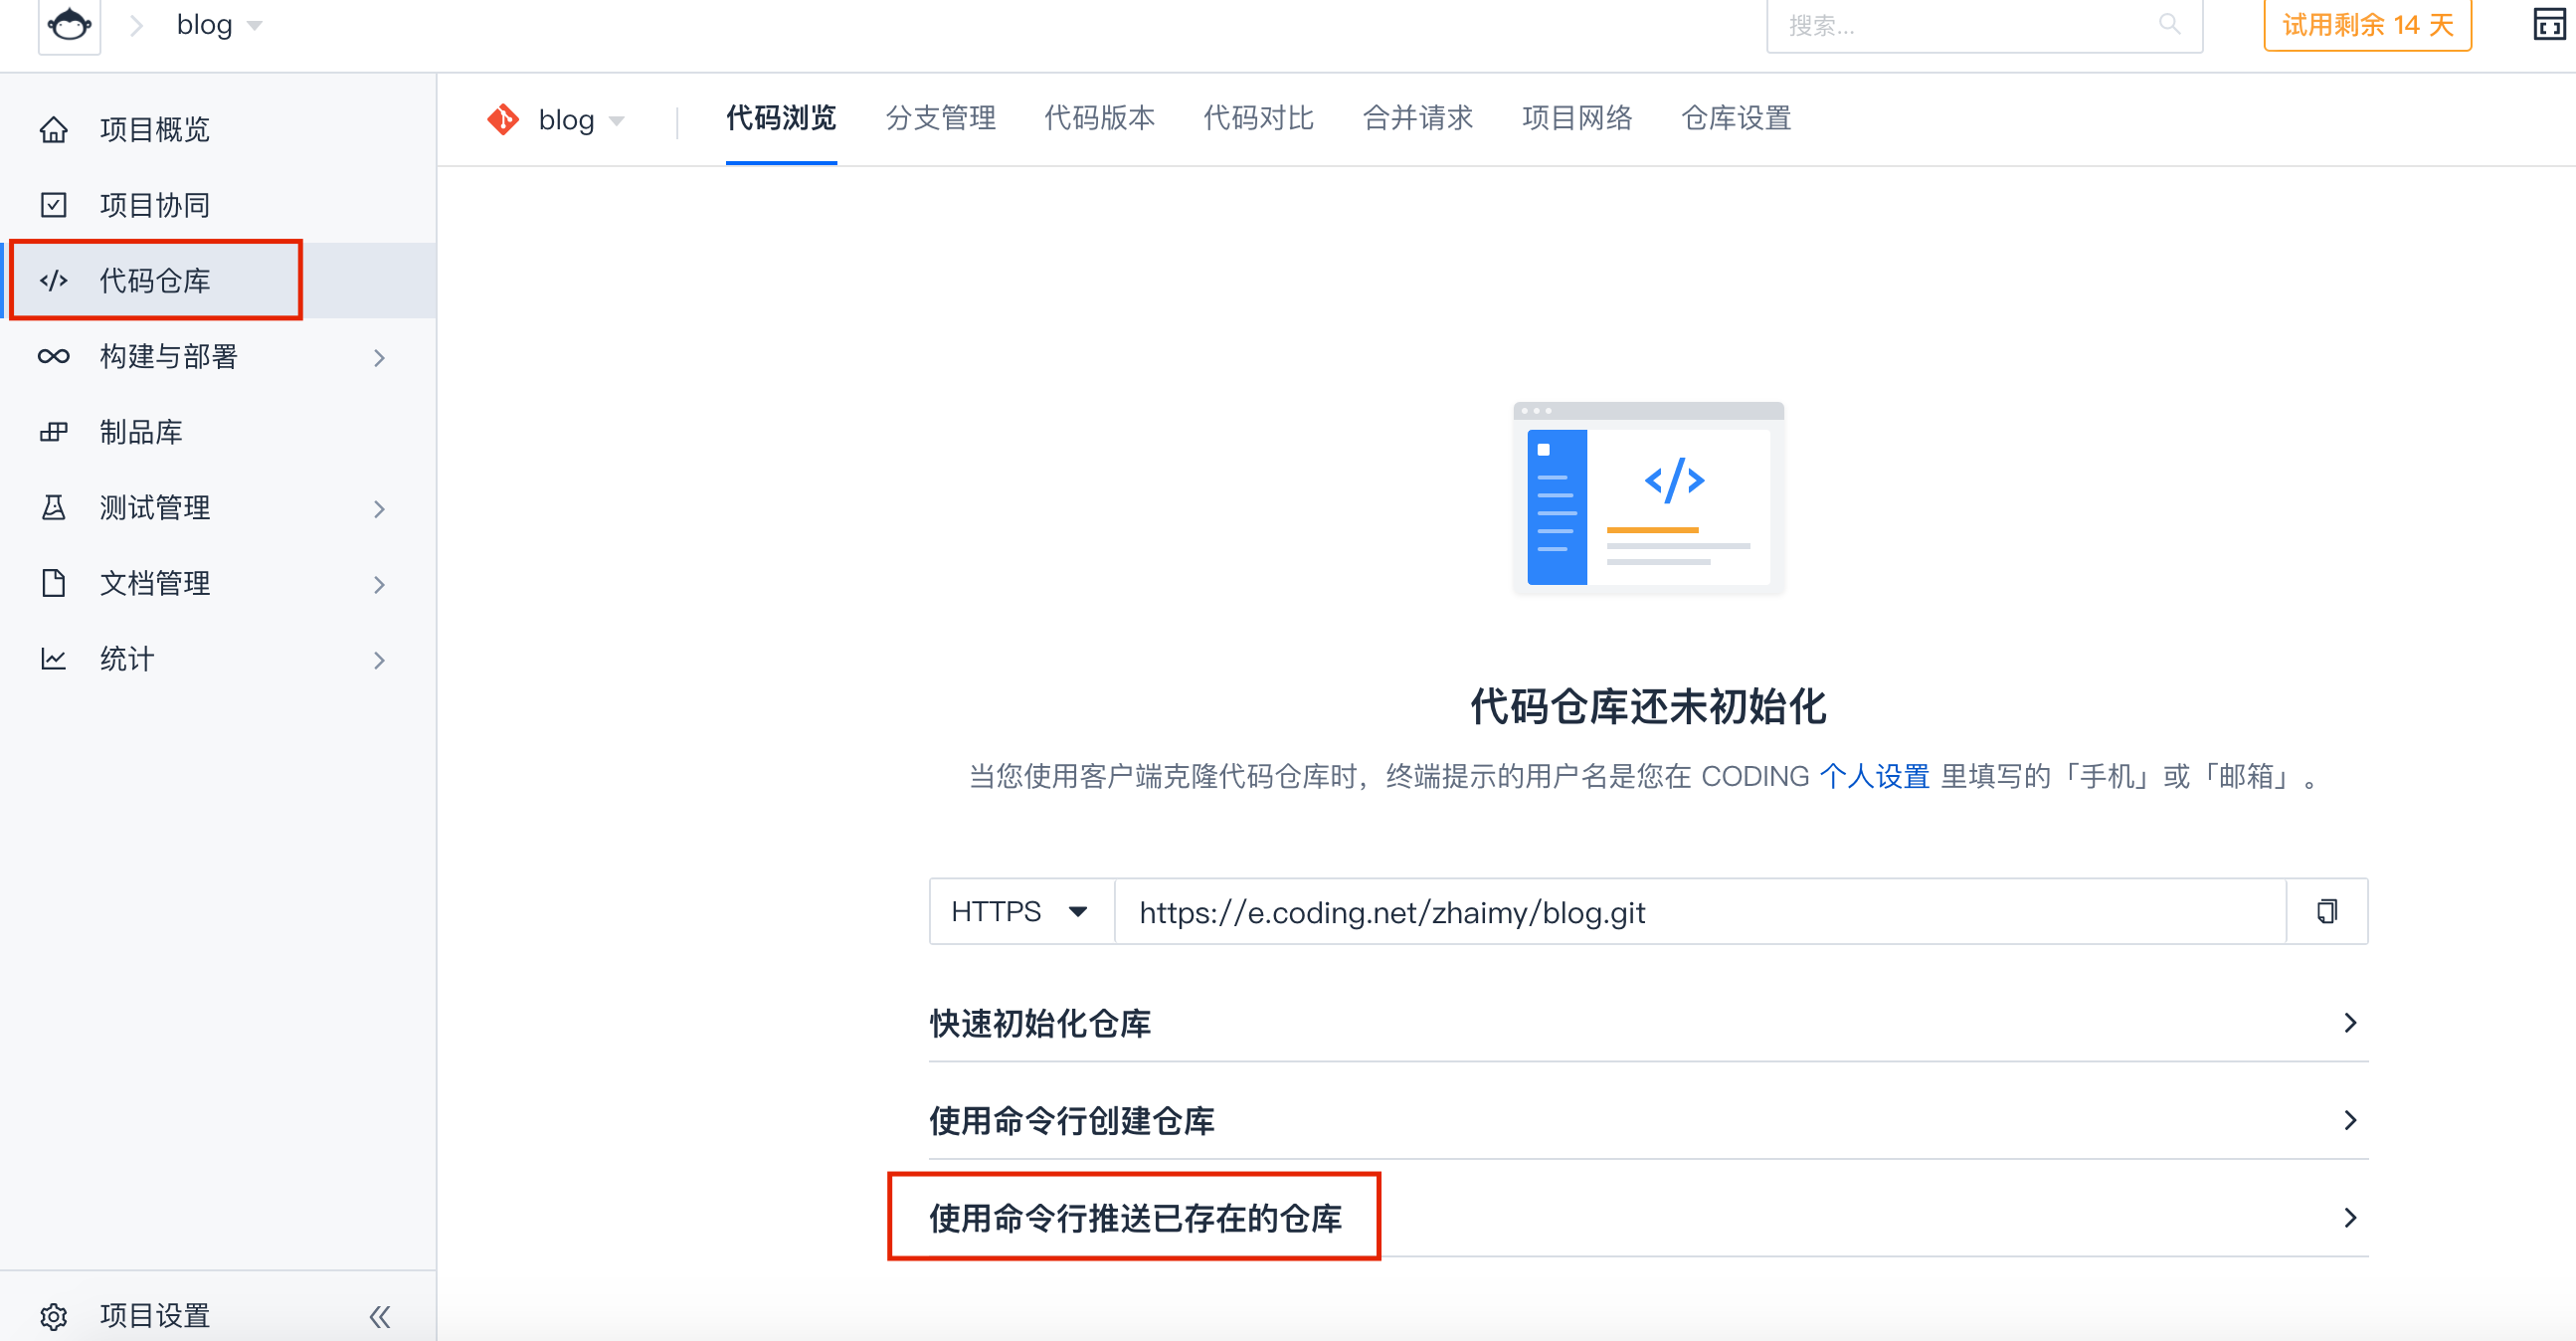Click the 文档管理 sidebar icon
The image size is (2576, 1341).
pos(51,585)
